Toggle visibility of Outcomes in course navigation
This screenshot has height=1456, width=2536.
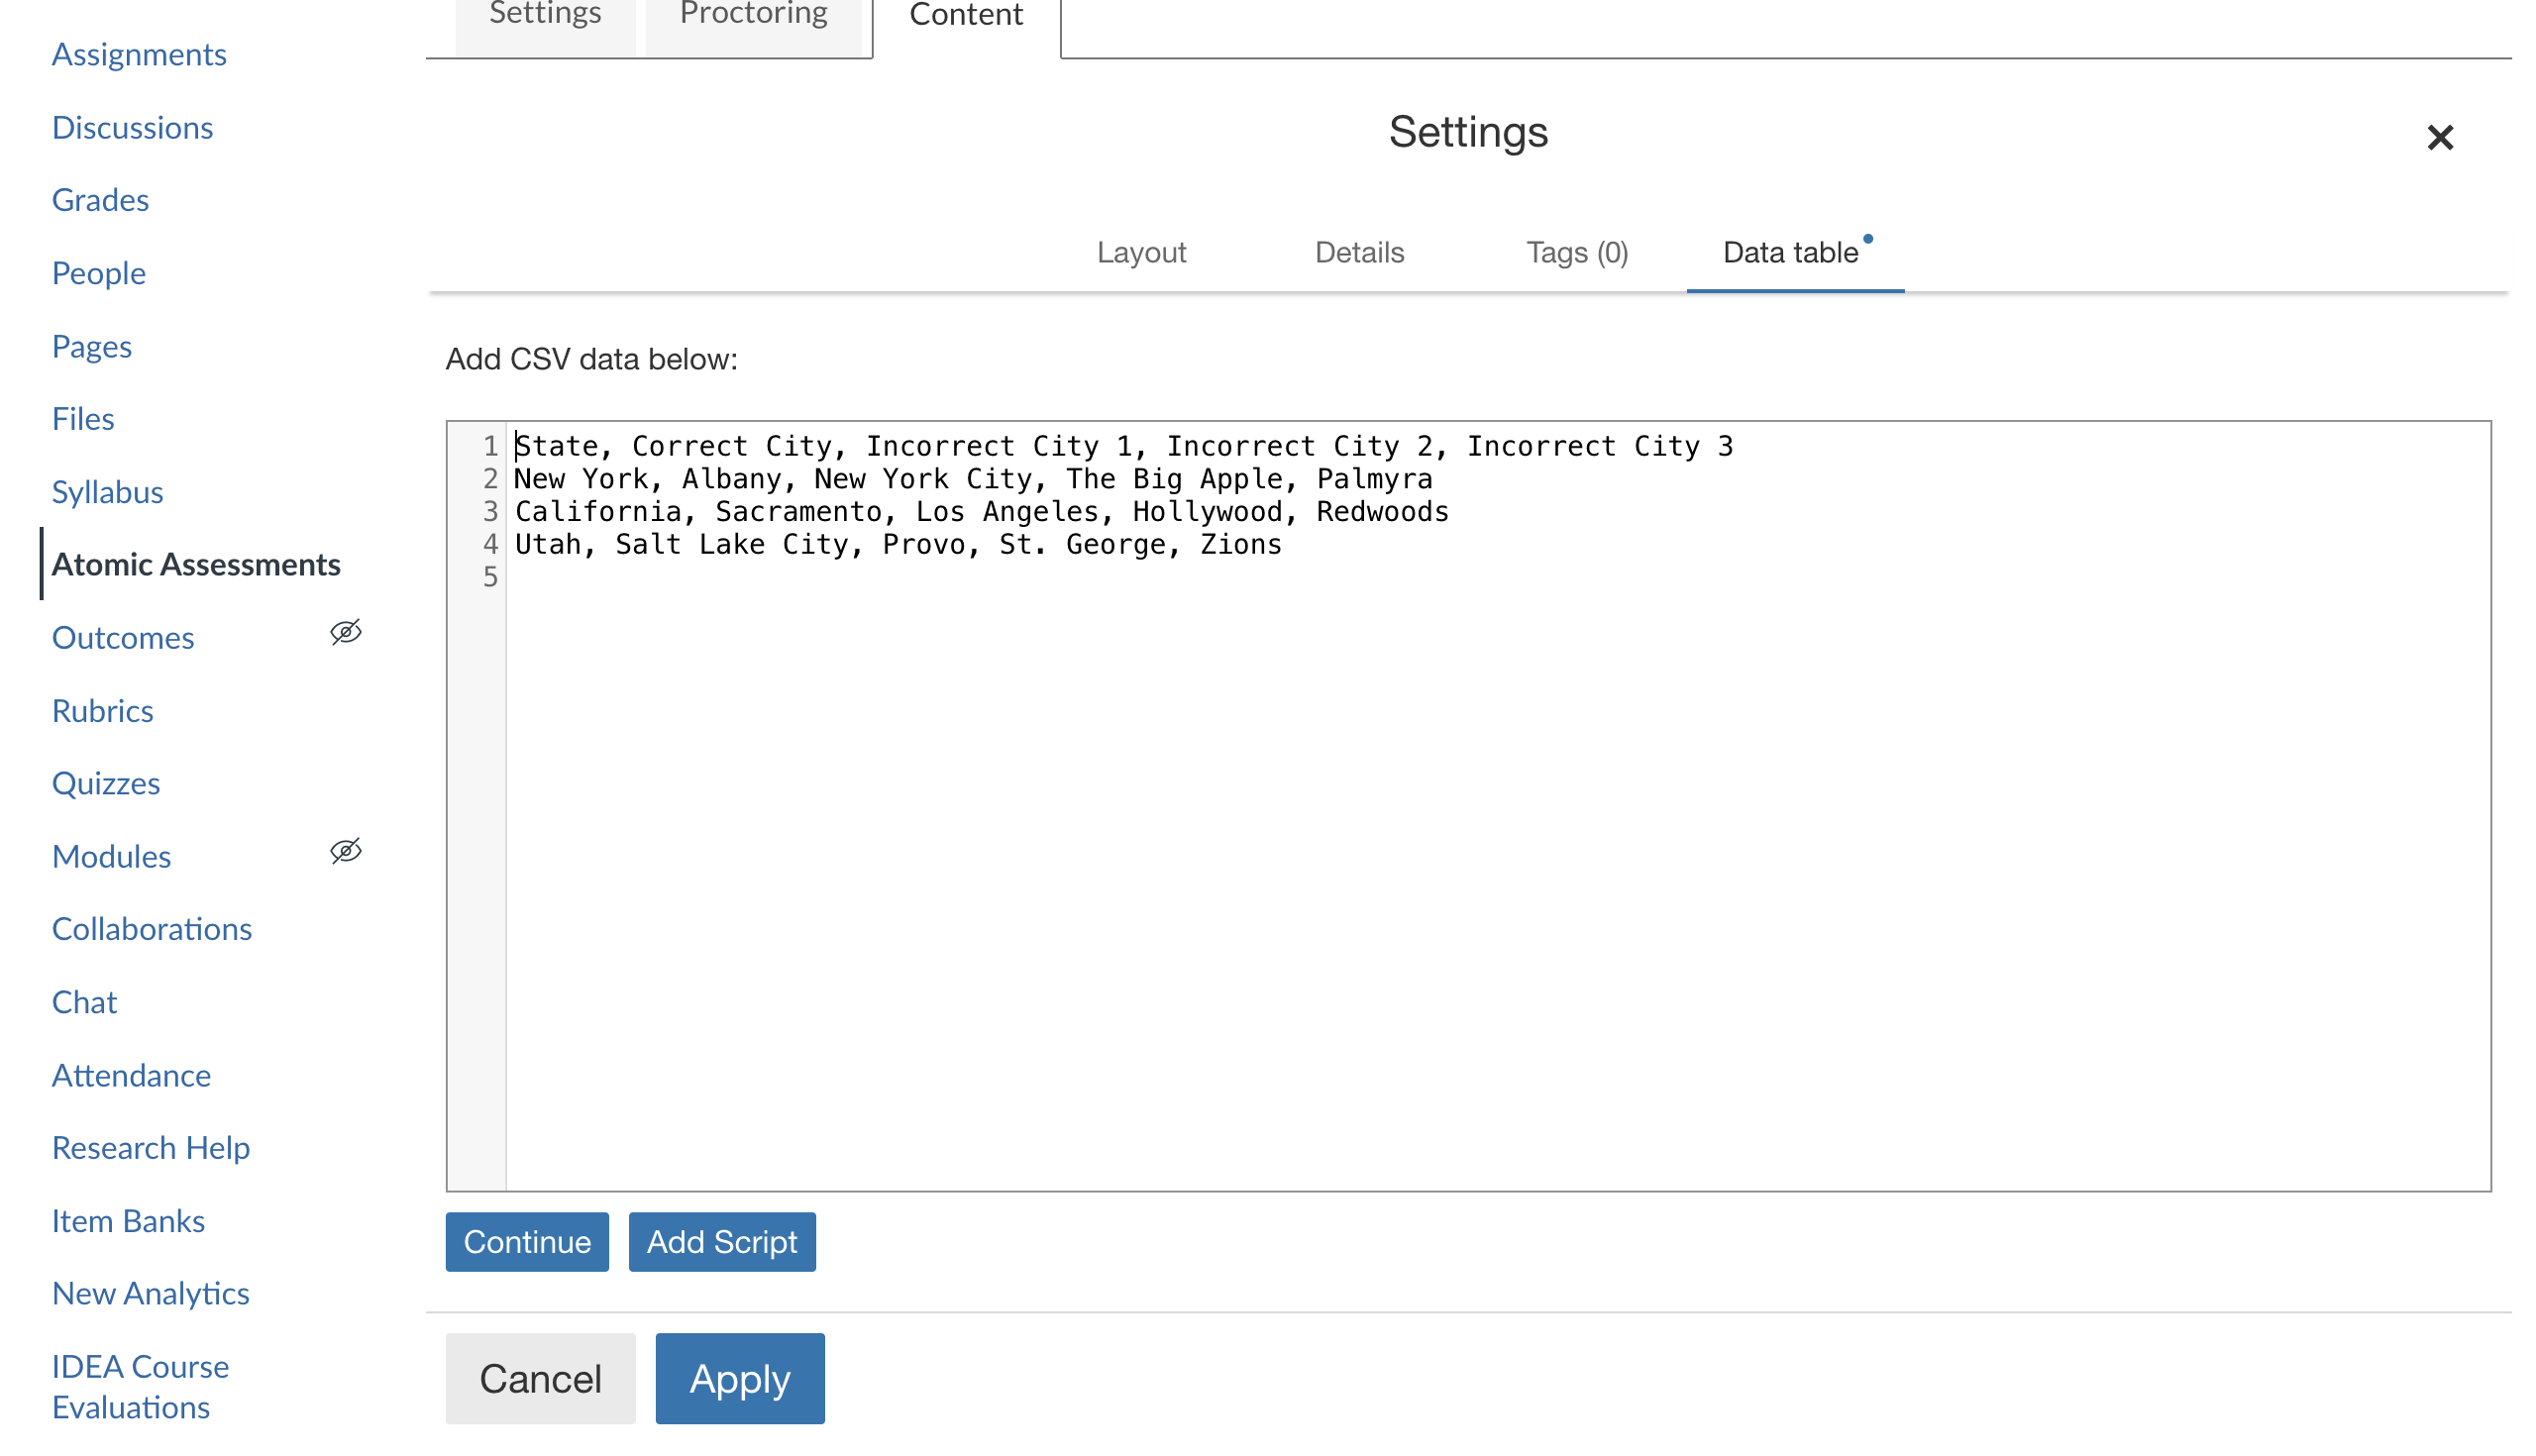[x=346, y=632]
